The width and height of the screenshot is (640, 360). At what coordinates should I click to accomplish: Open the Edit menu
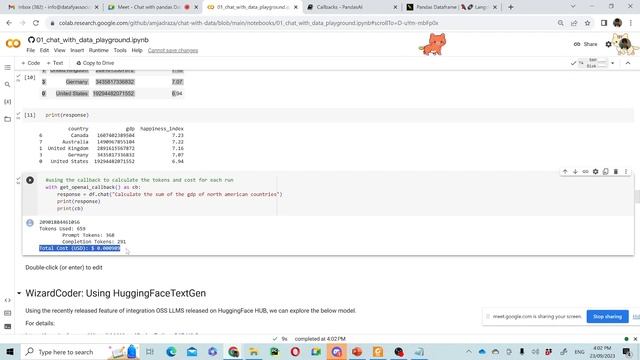click(x=44, y=50)
